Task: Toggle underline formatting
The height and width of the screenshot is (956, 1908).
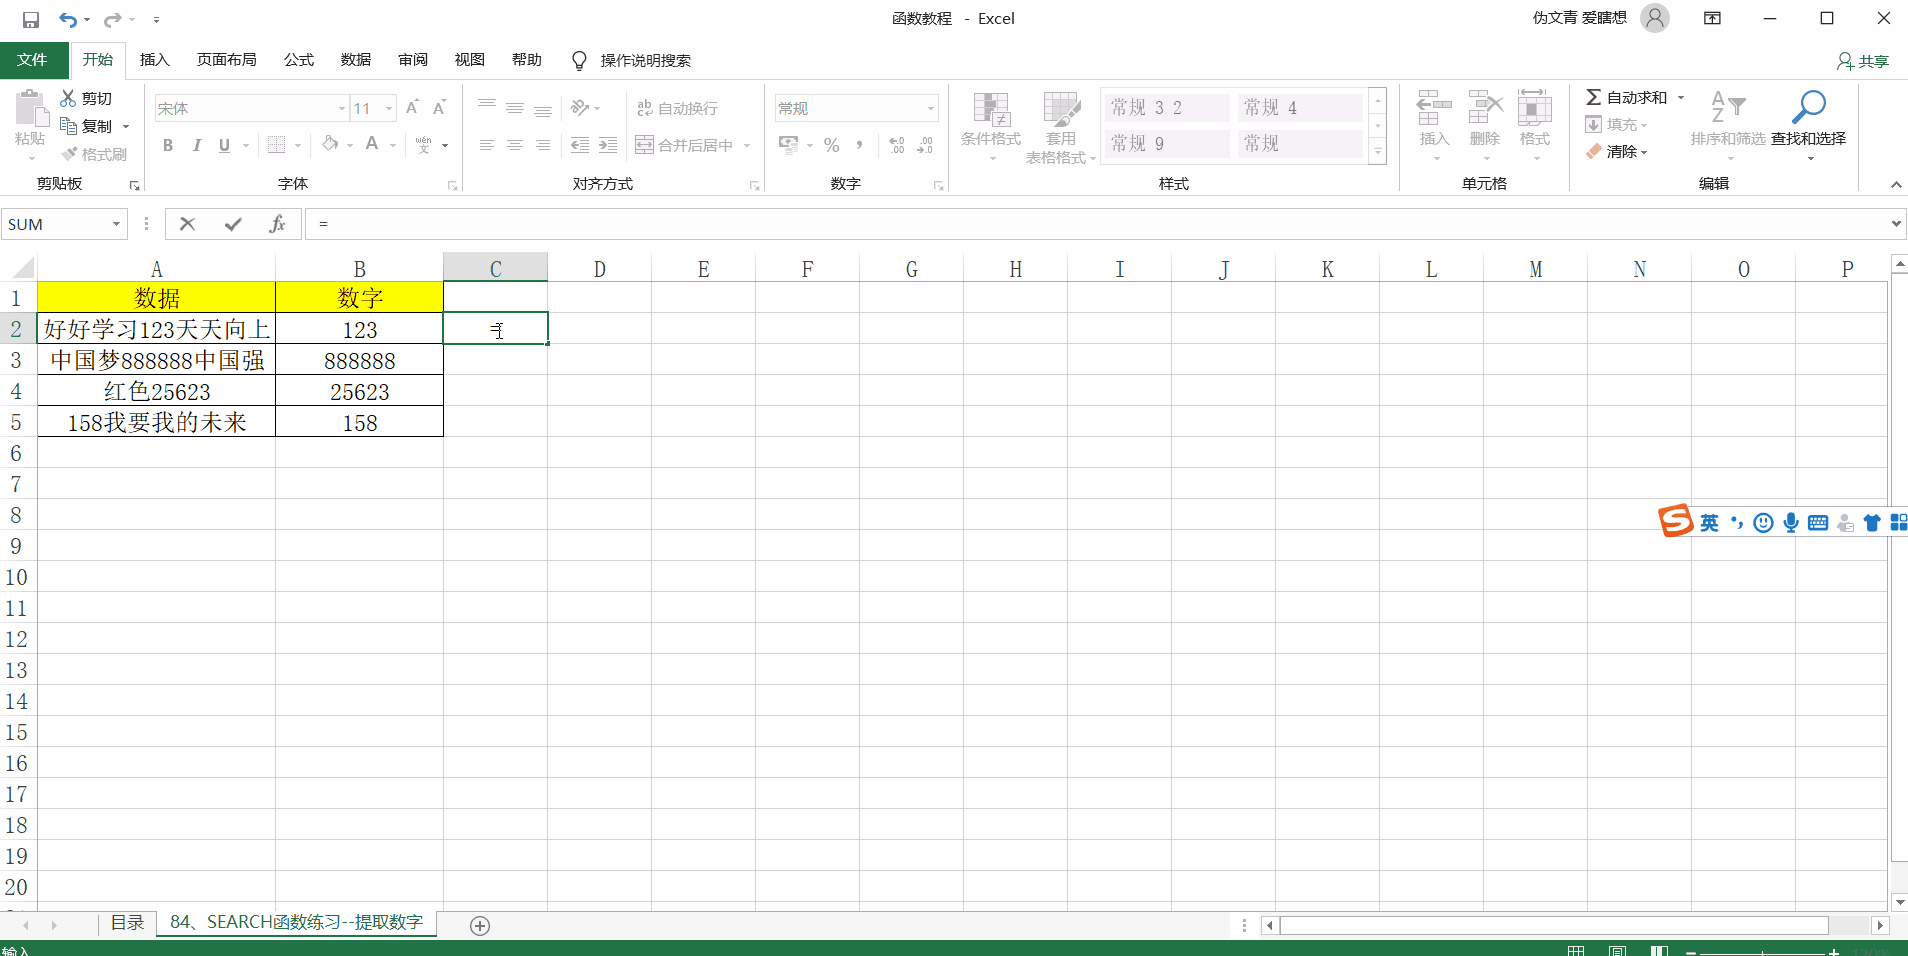Action: pyautogui.click(x=224, y=145)
